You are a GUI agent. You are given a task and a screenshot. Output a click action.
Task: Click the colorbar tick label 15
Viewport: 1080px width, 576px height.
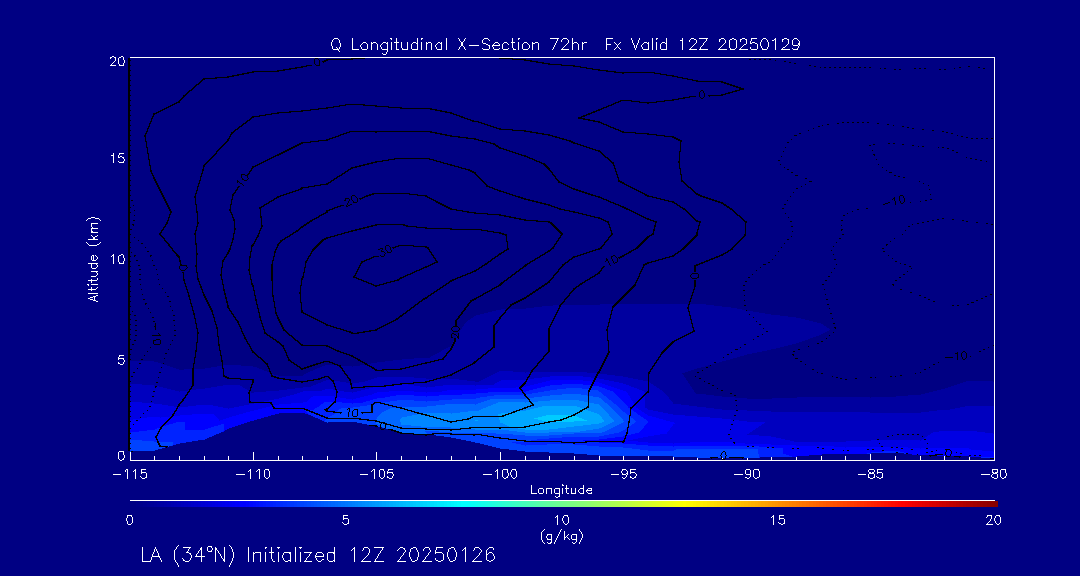[778, 522]
